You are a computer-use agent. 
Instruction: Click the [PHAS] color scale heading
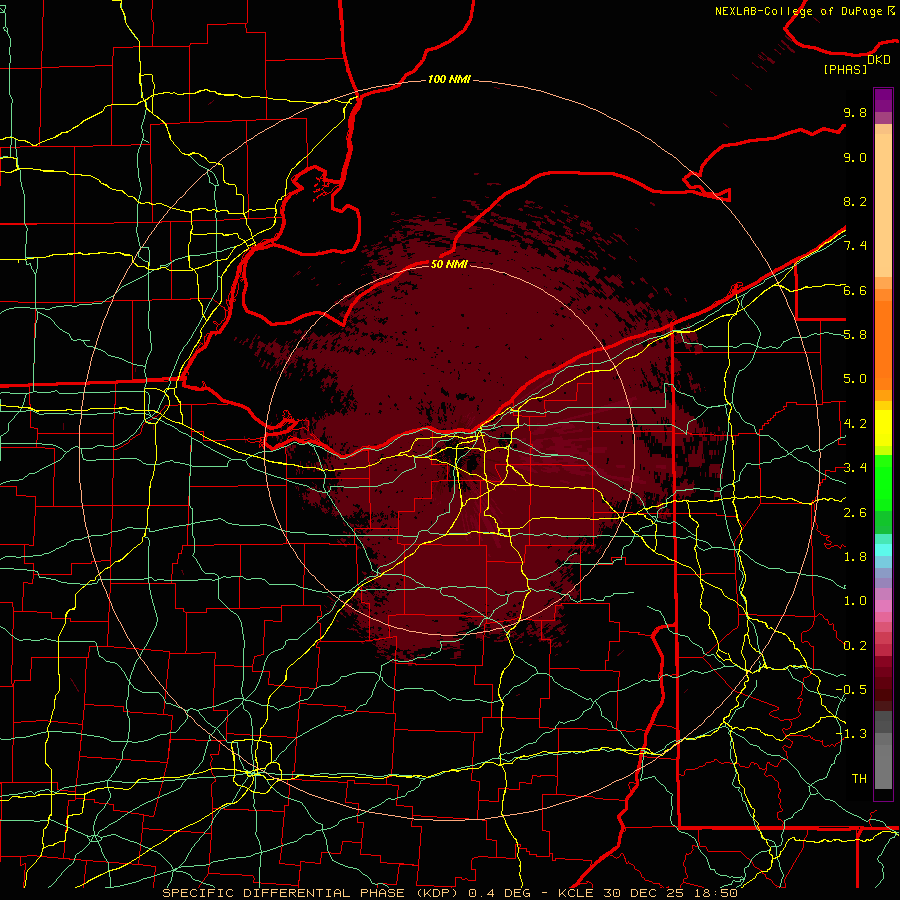point(845,70)
